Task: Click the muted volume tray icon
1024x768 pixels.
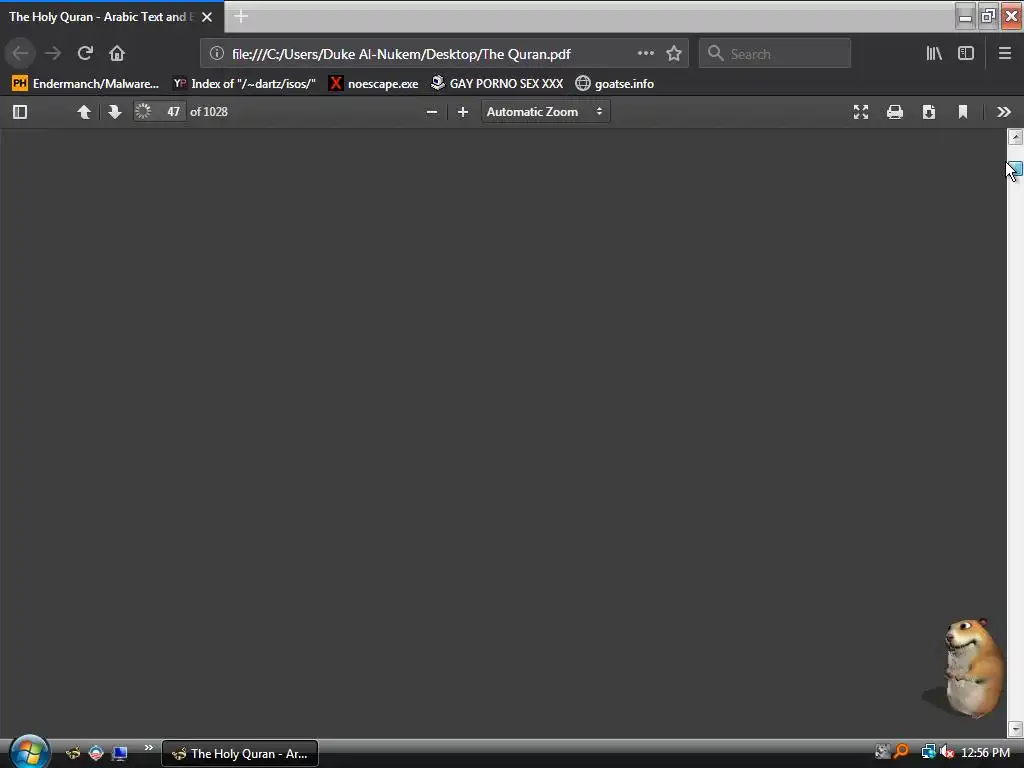Action: click(947, 752)
